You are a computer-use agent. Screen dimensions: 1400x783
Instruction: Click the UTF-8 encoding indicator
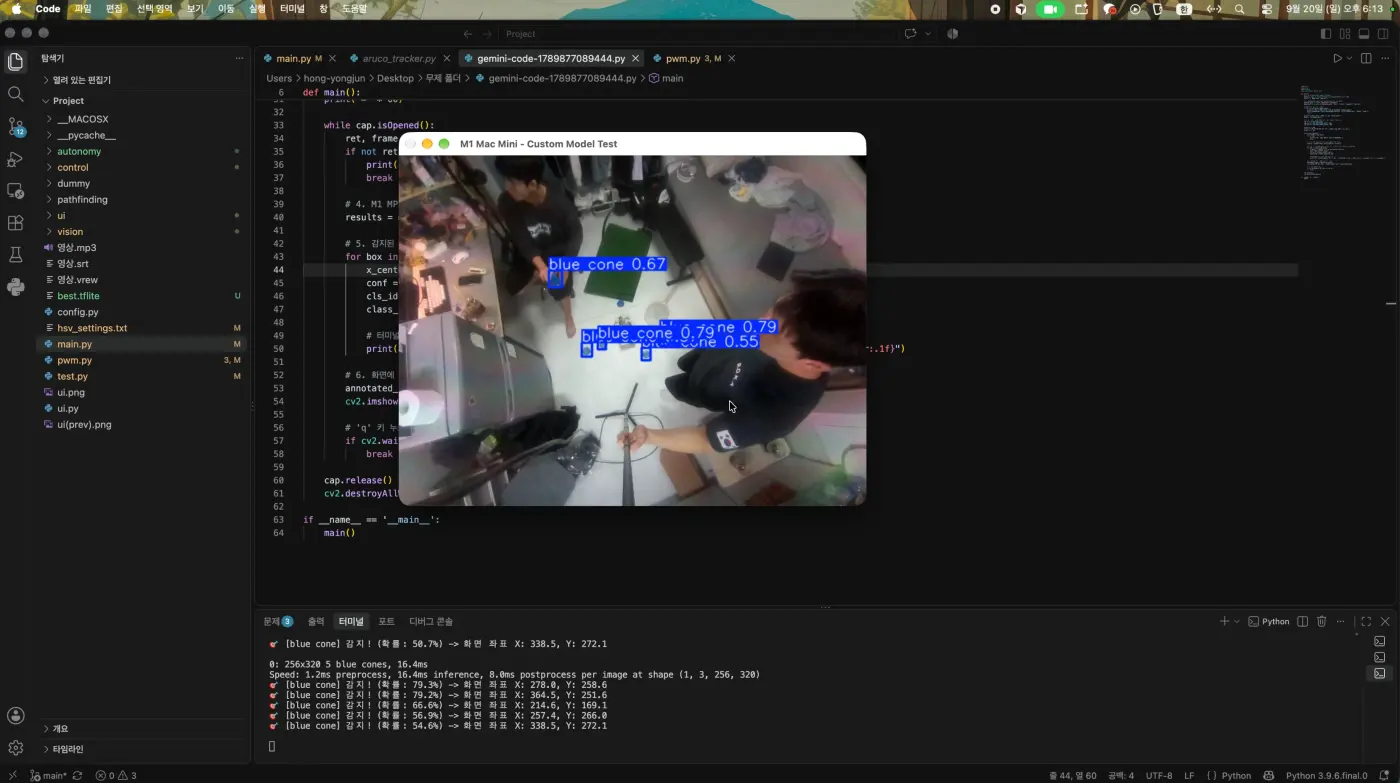(x=1159, y=775)
